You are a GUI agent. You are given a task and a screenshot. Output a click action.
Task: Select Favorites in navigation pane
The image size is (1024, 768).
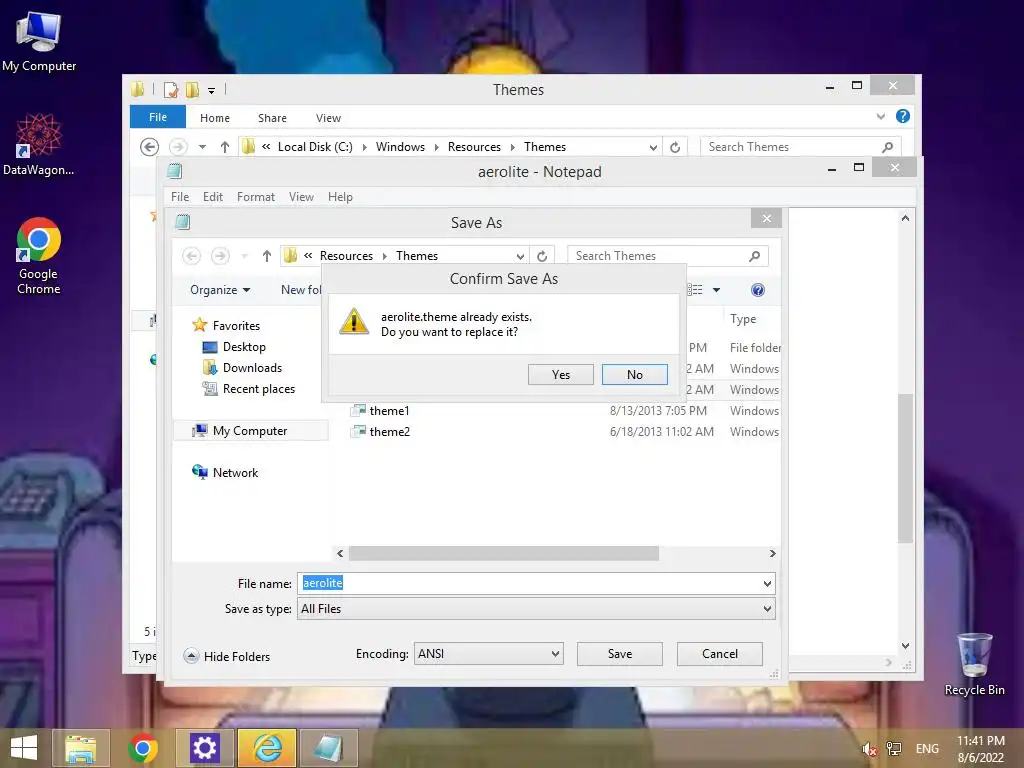(x=226, y=325)
